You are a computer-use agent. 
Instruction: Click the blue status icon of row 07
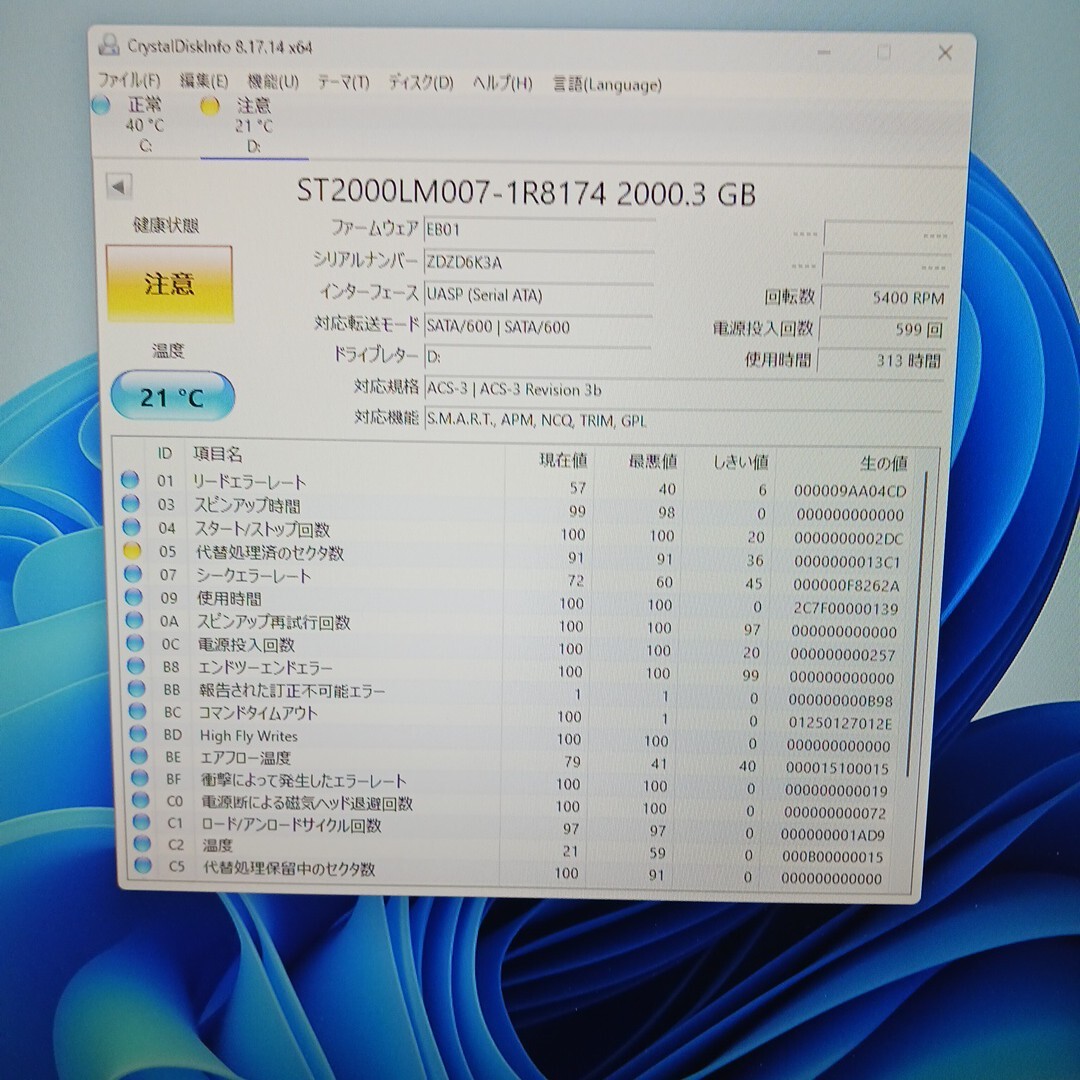(132, 574)
